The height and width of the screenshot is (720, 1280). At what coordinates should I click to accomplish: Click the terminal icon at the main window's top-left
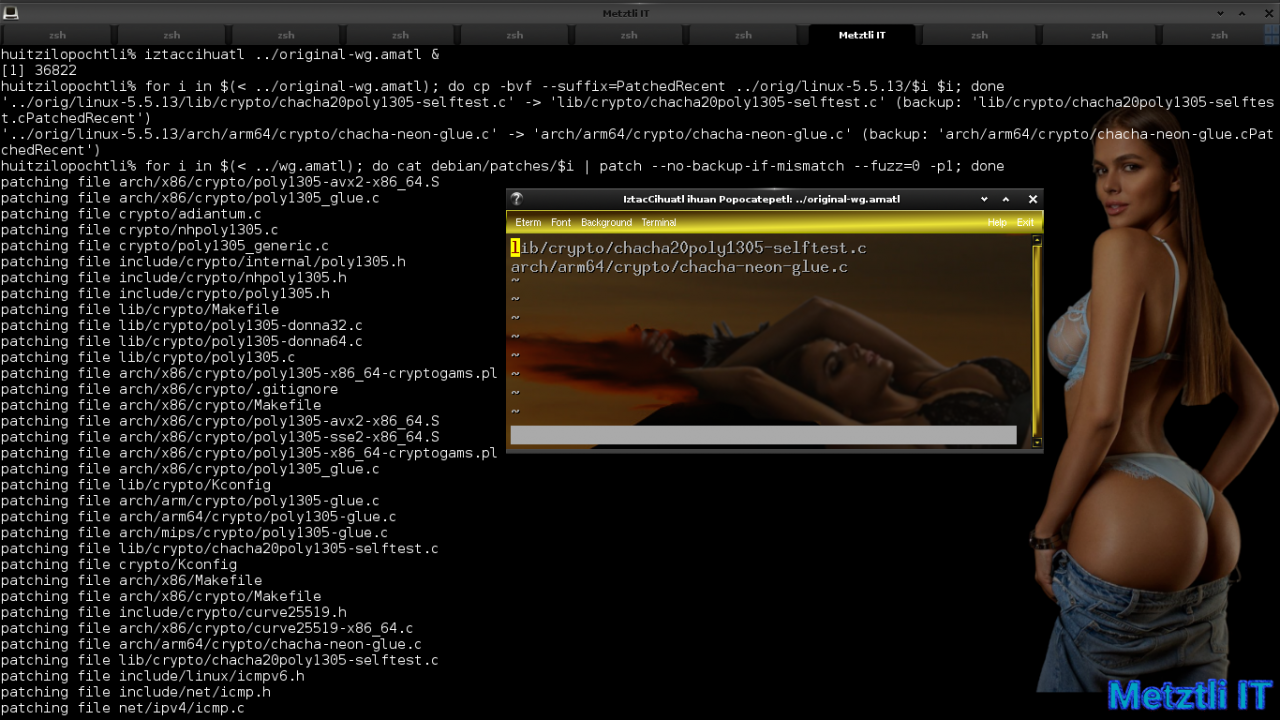click(9, 13)
